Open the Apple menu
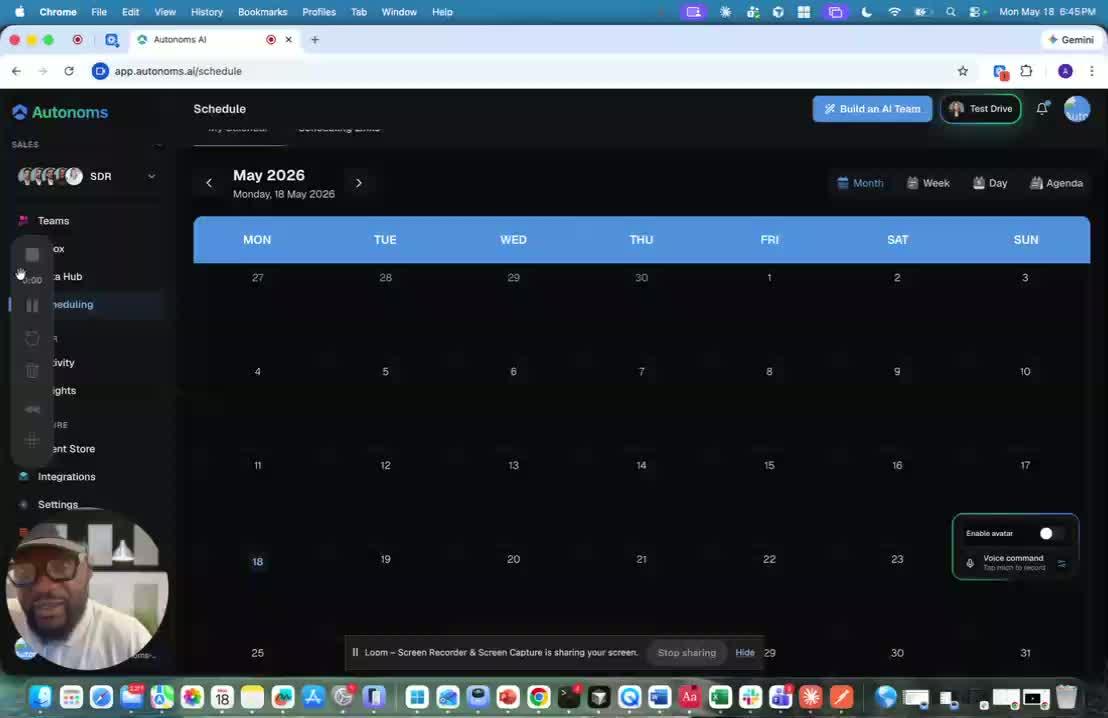The width and height of the screenshot is (1108, 718). 20,12
